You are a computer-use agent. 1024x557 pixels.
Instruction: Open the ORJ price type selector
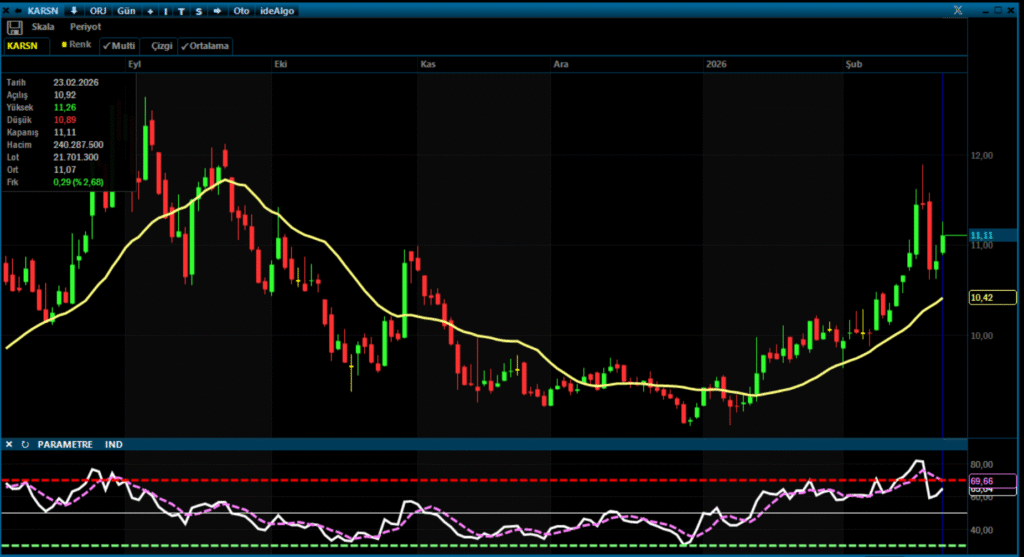[x=100, y=10]
